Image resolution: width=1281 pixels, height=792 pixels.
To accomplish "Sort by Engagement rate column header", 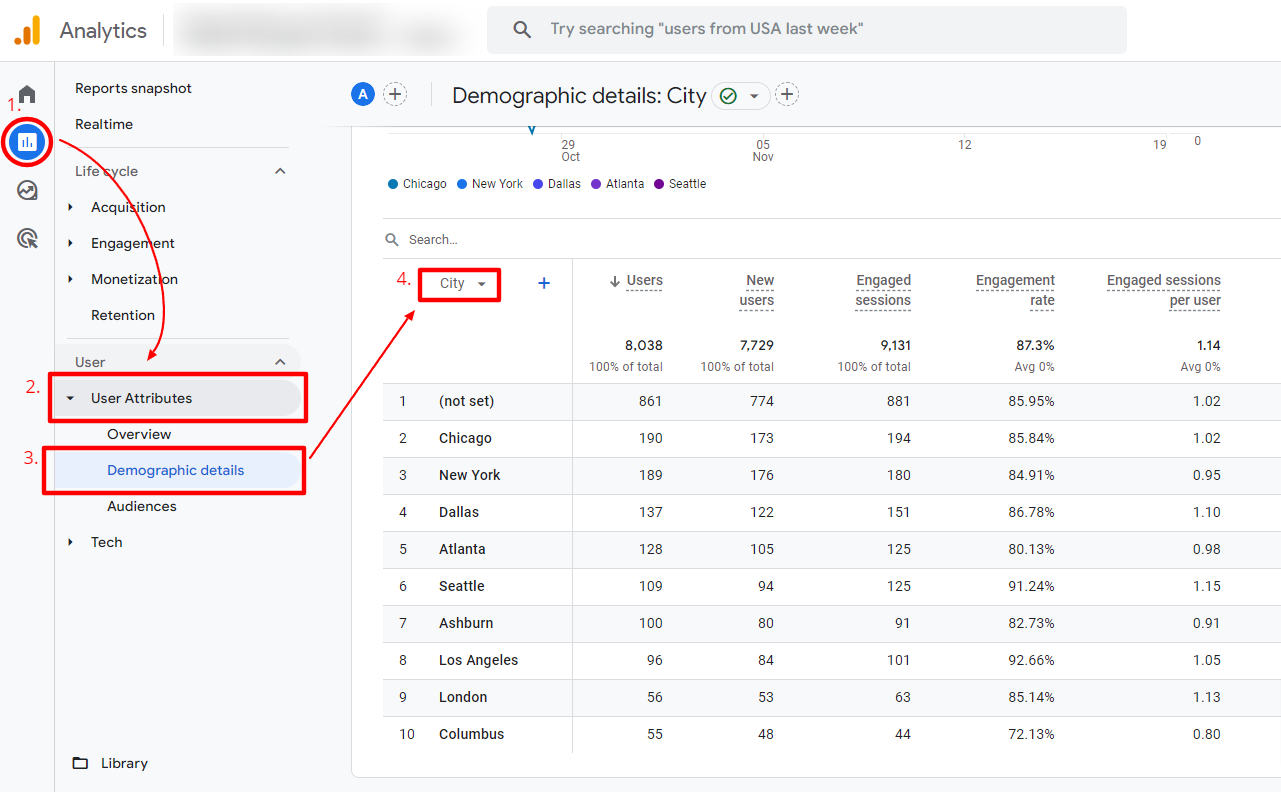I will tap(1015, 290).
